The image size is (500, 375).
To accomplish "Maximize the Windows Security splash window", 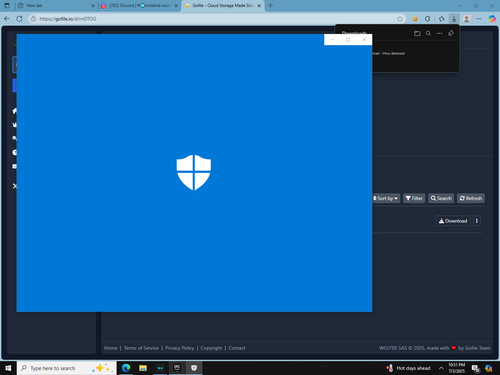I will point(348,40).
